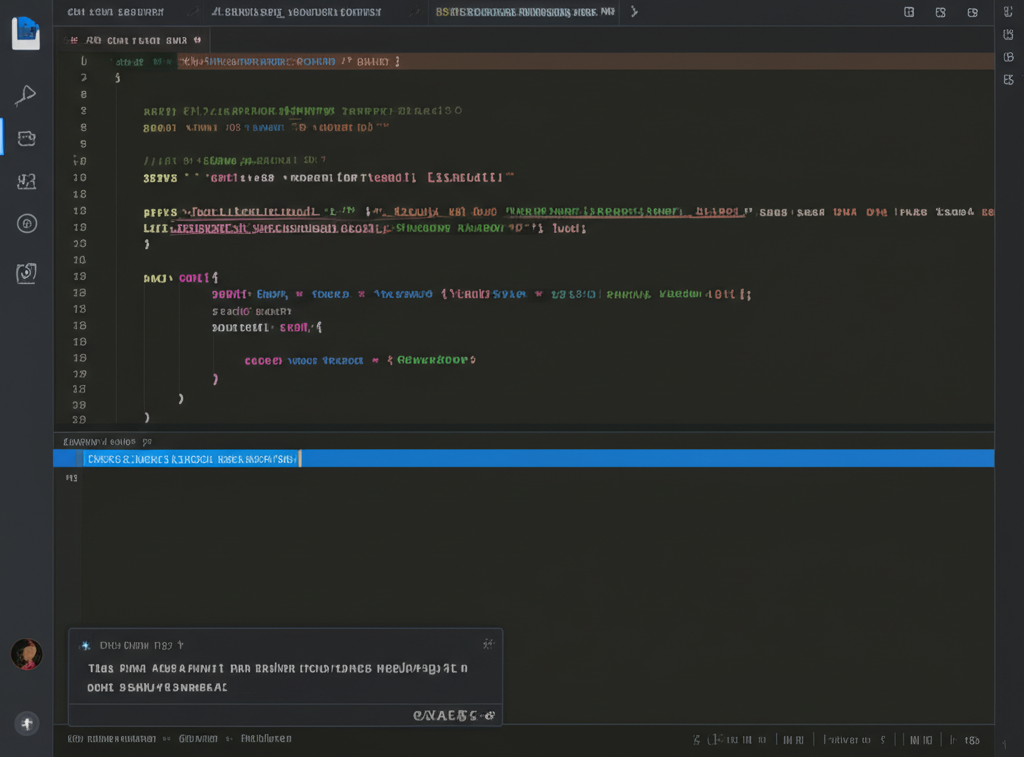Click the first of three editor layout icons
Image resolution: width=1024 pixels, height=757 pixels.
[909, 12]
